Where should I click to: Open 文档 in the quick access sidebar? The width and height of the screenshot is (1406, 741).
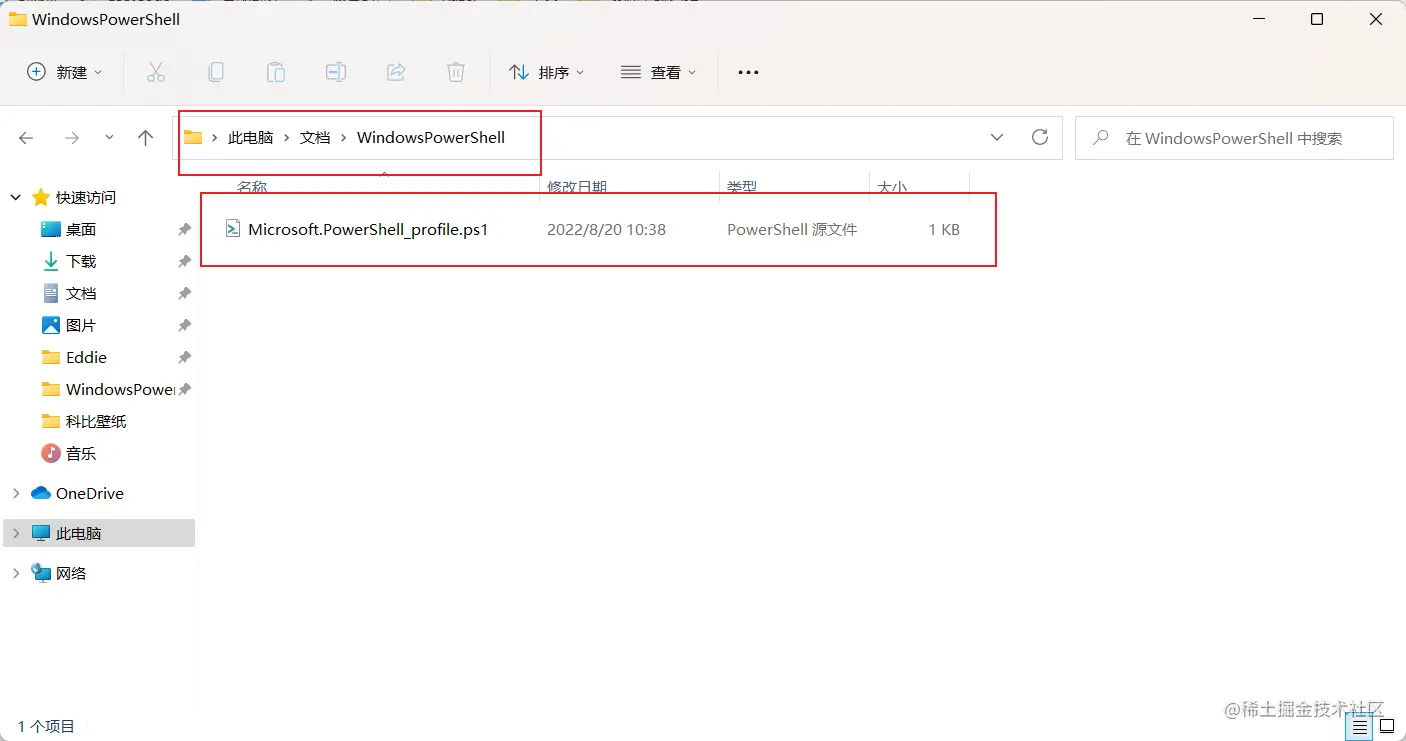point(81,293)
